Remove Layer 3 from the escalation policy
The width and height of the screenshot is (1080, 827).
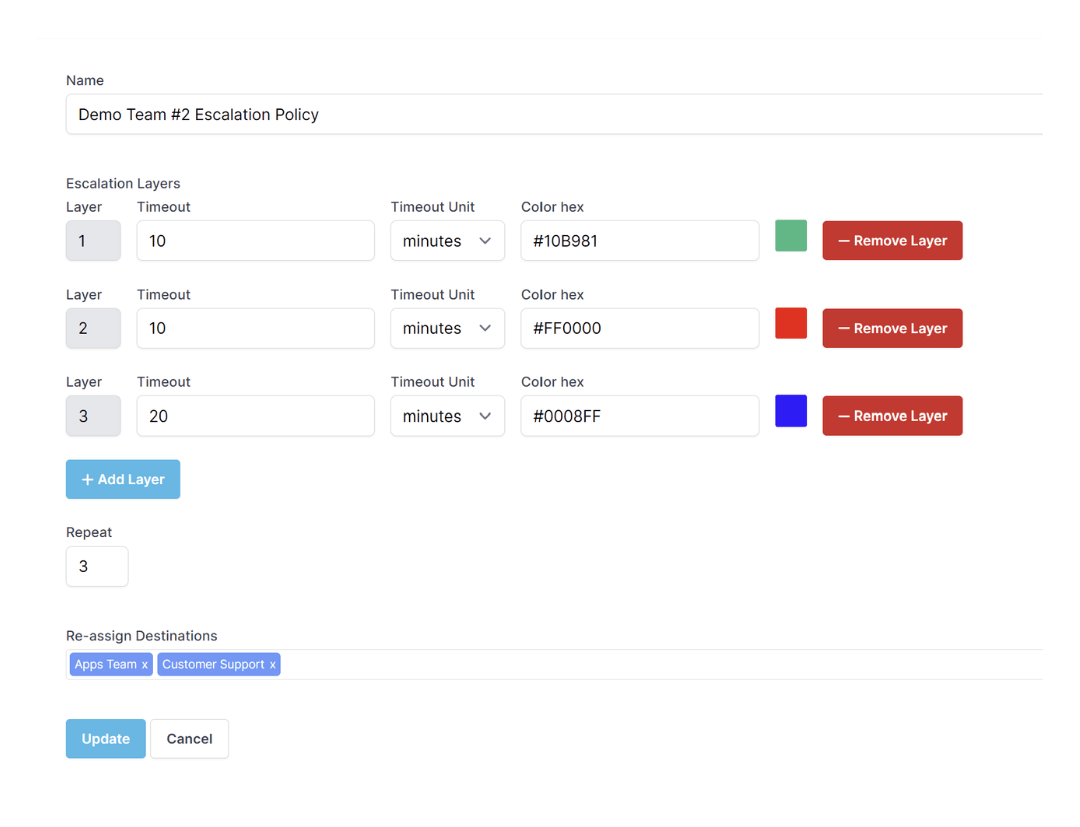pyautogui.click(x=892, y=415)
